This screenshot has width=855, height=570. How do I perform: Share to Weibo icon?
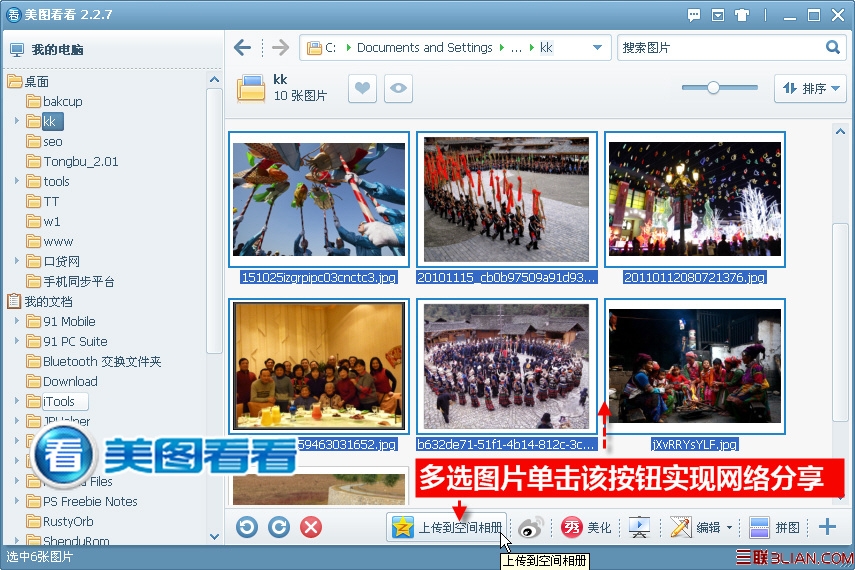tap(531, 527)
